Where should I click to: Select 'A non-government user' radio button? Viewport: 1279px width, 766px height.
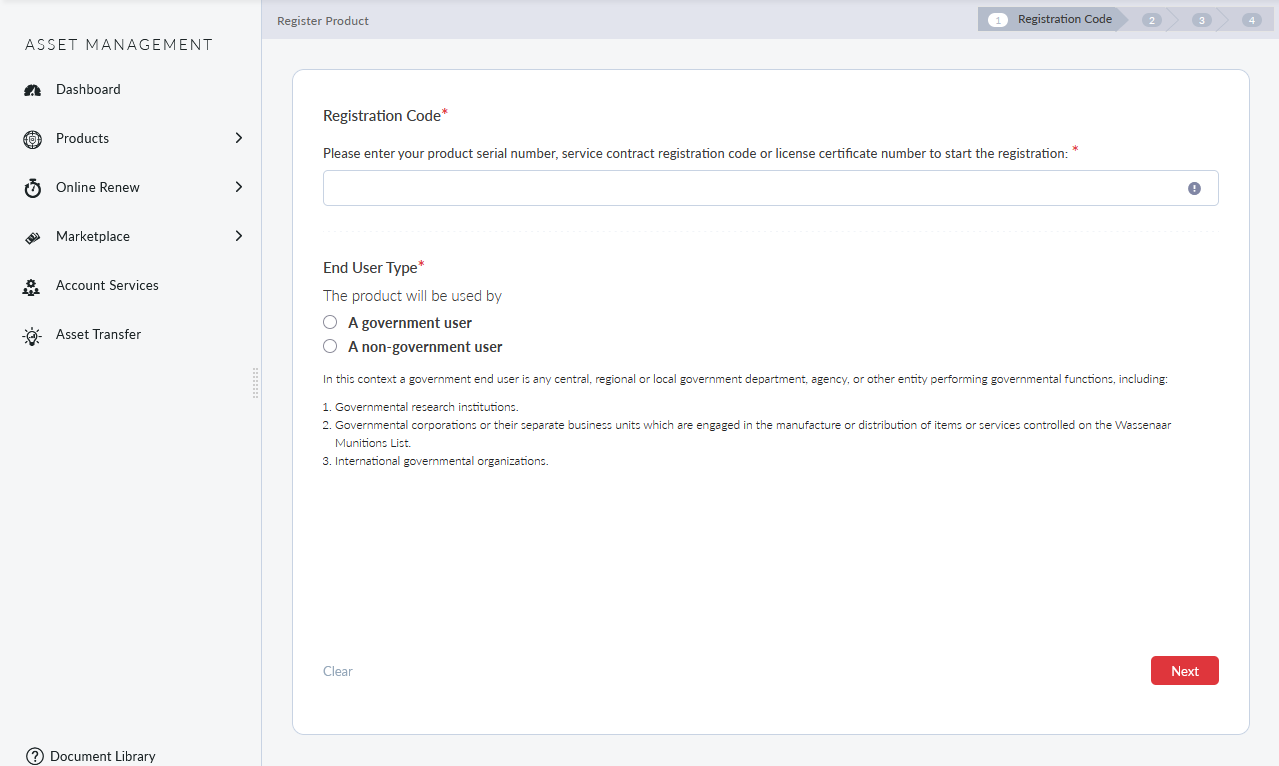(330, 346)
